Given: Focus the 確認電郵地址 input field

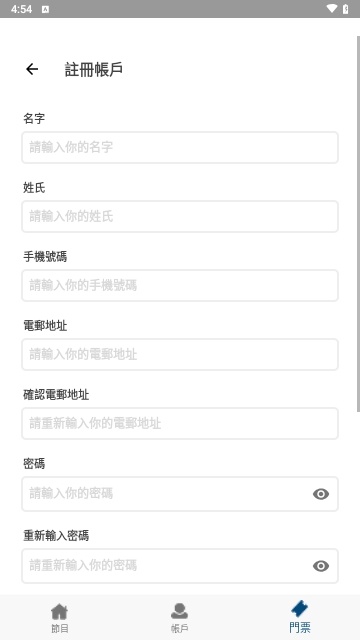Looking at the screenshot, I should tap(180, 423).
